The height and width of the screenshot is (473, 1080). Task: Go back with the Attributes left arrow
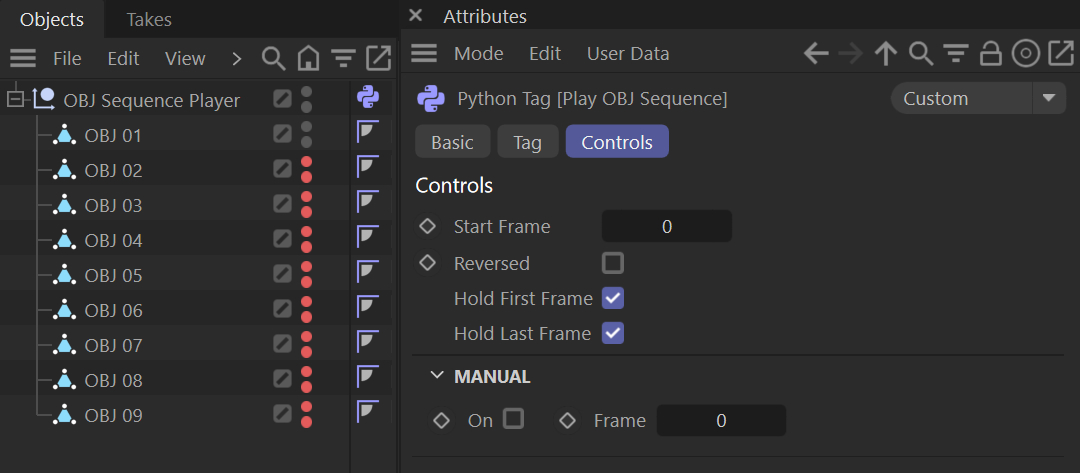coord(816,54)
